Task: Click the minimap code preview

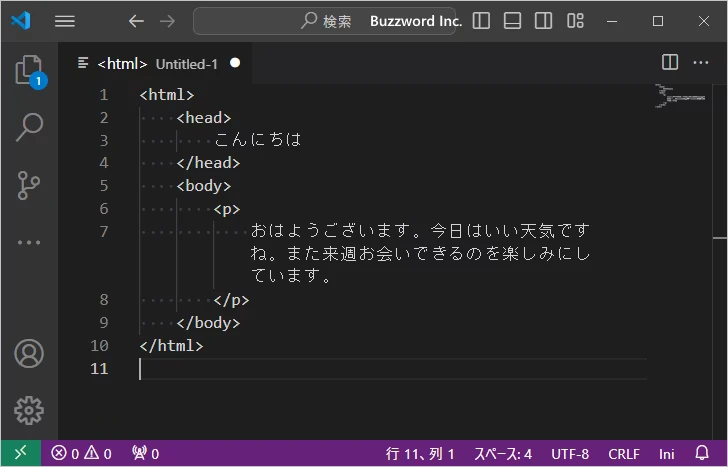Action: [x=680, y=96]
